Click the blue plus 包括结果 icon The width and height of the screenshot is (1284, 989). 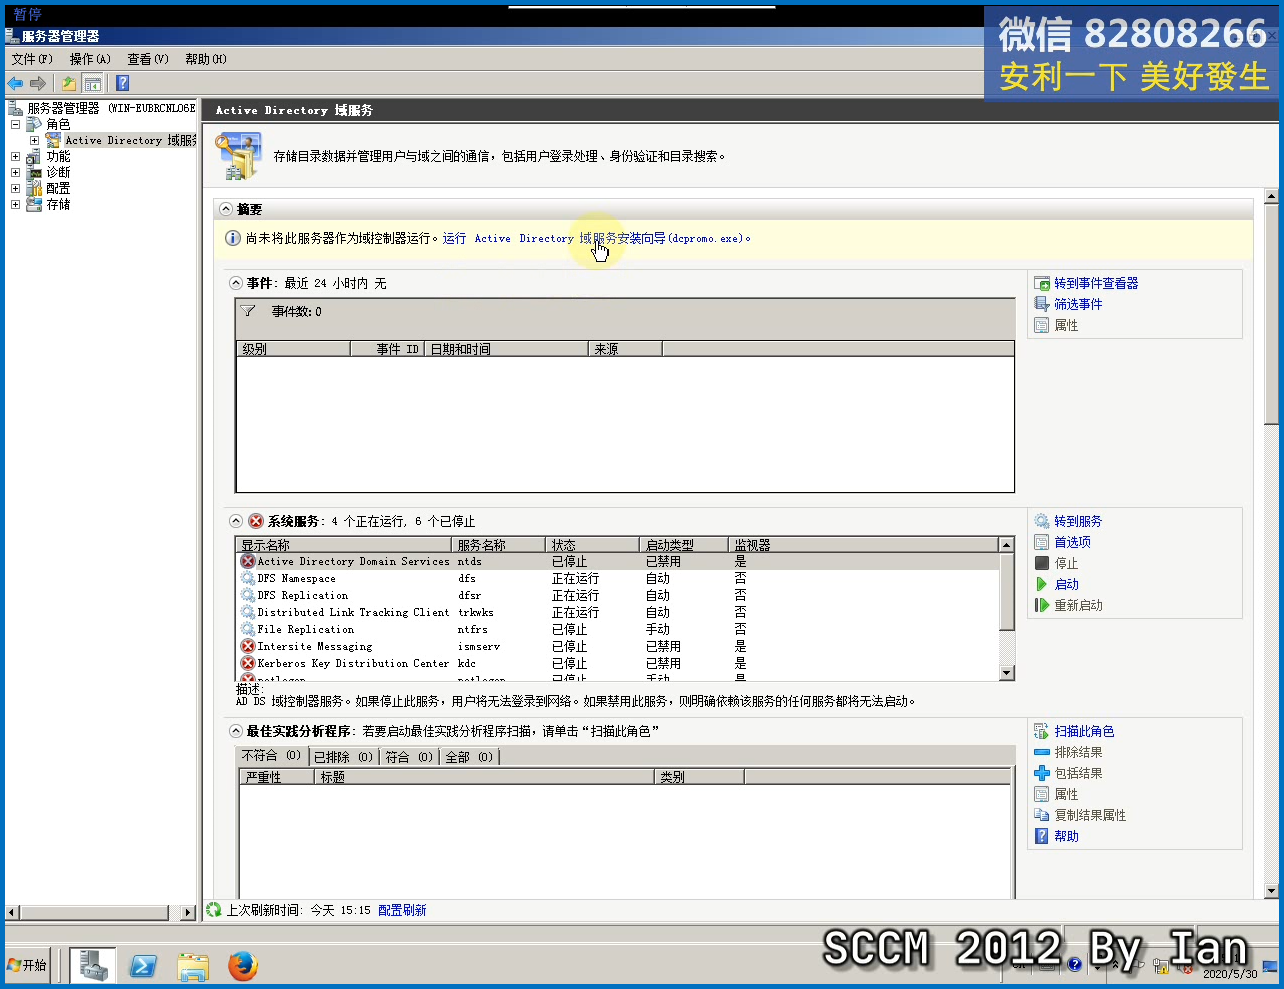click(1041, 773)
